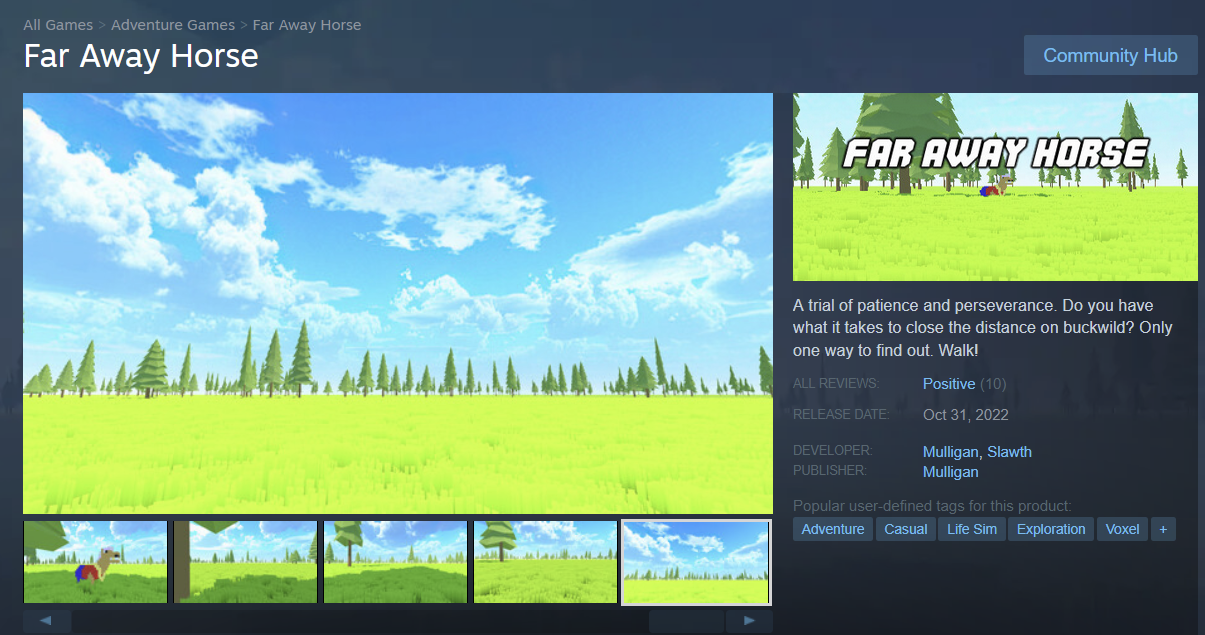Click the Far Away Horse page title

pyautogui.click(x=141, y=56)
